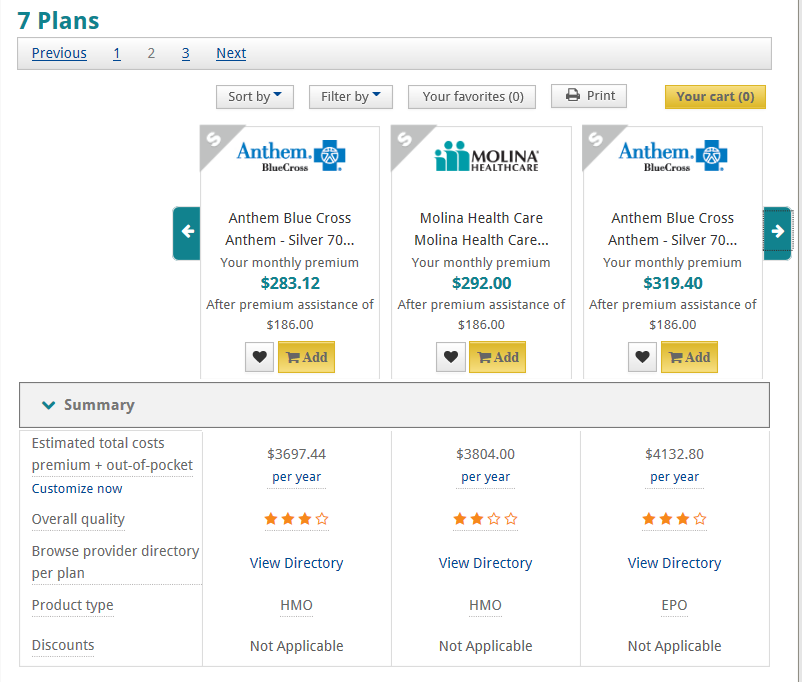Open Your cart (0)
The width and height of the screenshot is (802, 682).
point(715,97)
